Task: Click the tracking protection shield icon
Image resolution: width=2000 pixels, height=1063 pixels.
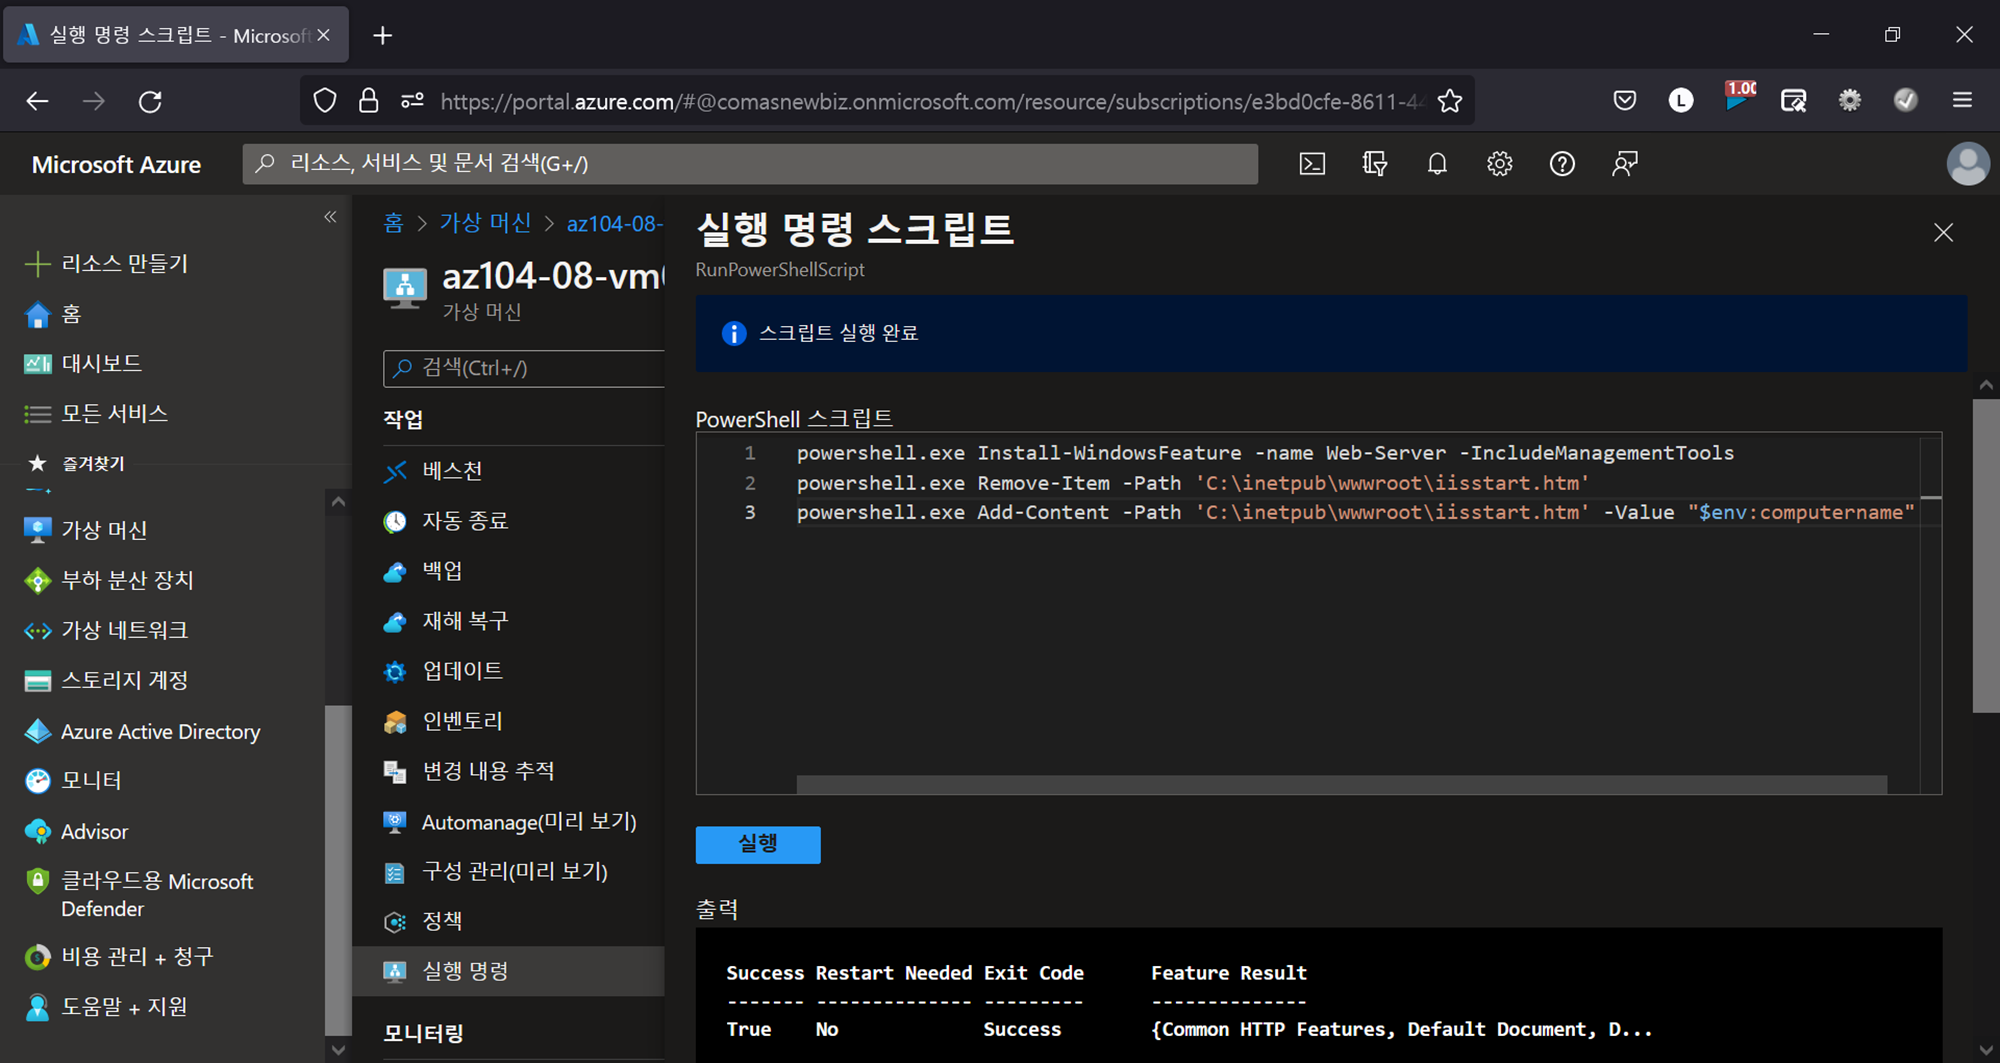Action: click(325, 101)
